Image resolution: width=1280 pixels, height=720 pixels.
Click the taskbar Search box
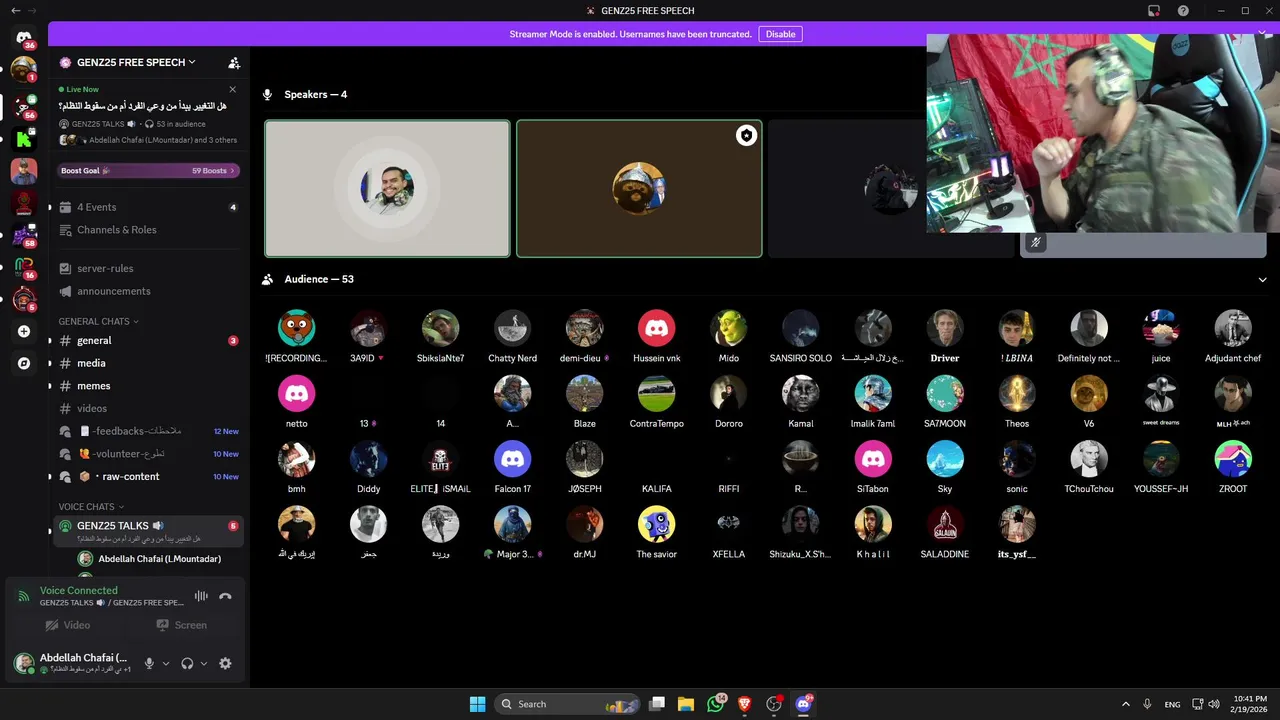coord(567,704)
